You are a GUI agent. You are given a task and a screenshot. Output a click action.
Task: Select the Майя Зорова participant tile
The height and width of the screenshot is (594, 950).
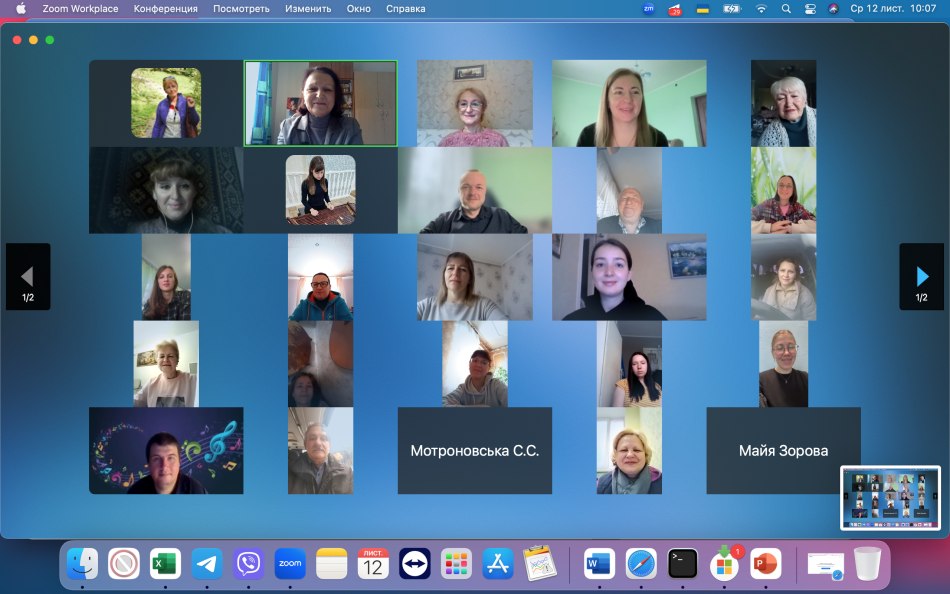(x=783, y=450)
